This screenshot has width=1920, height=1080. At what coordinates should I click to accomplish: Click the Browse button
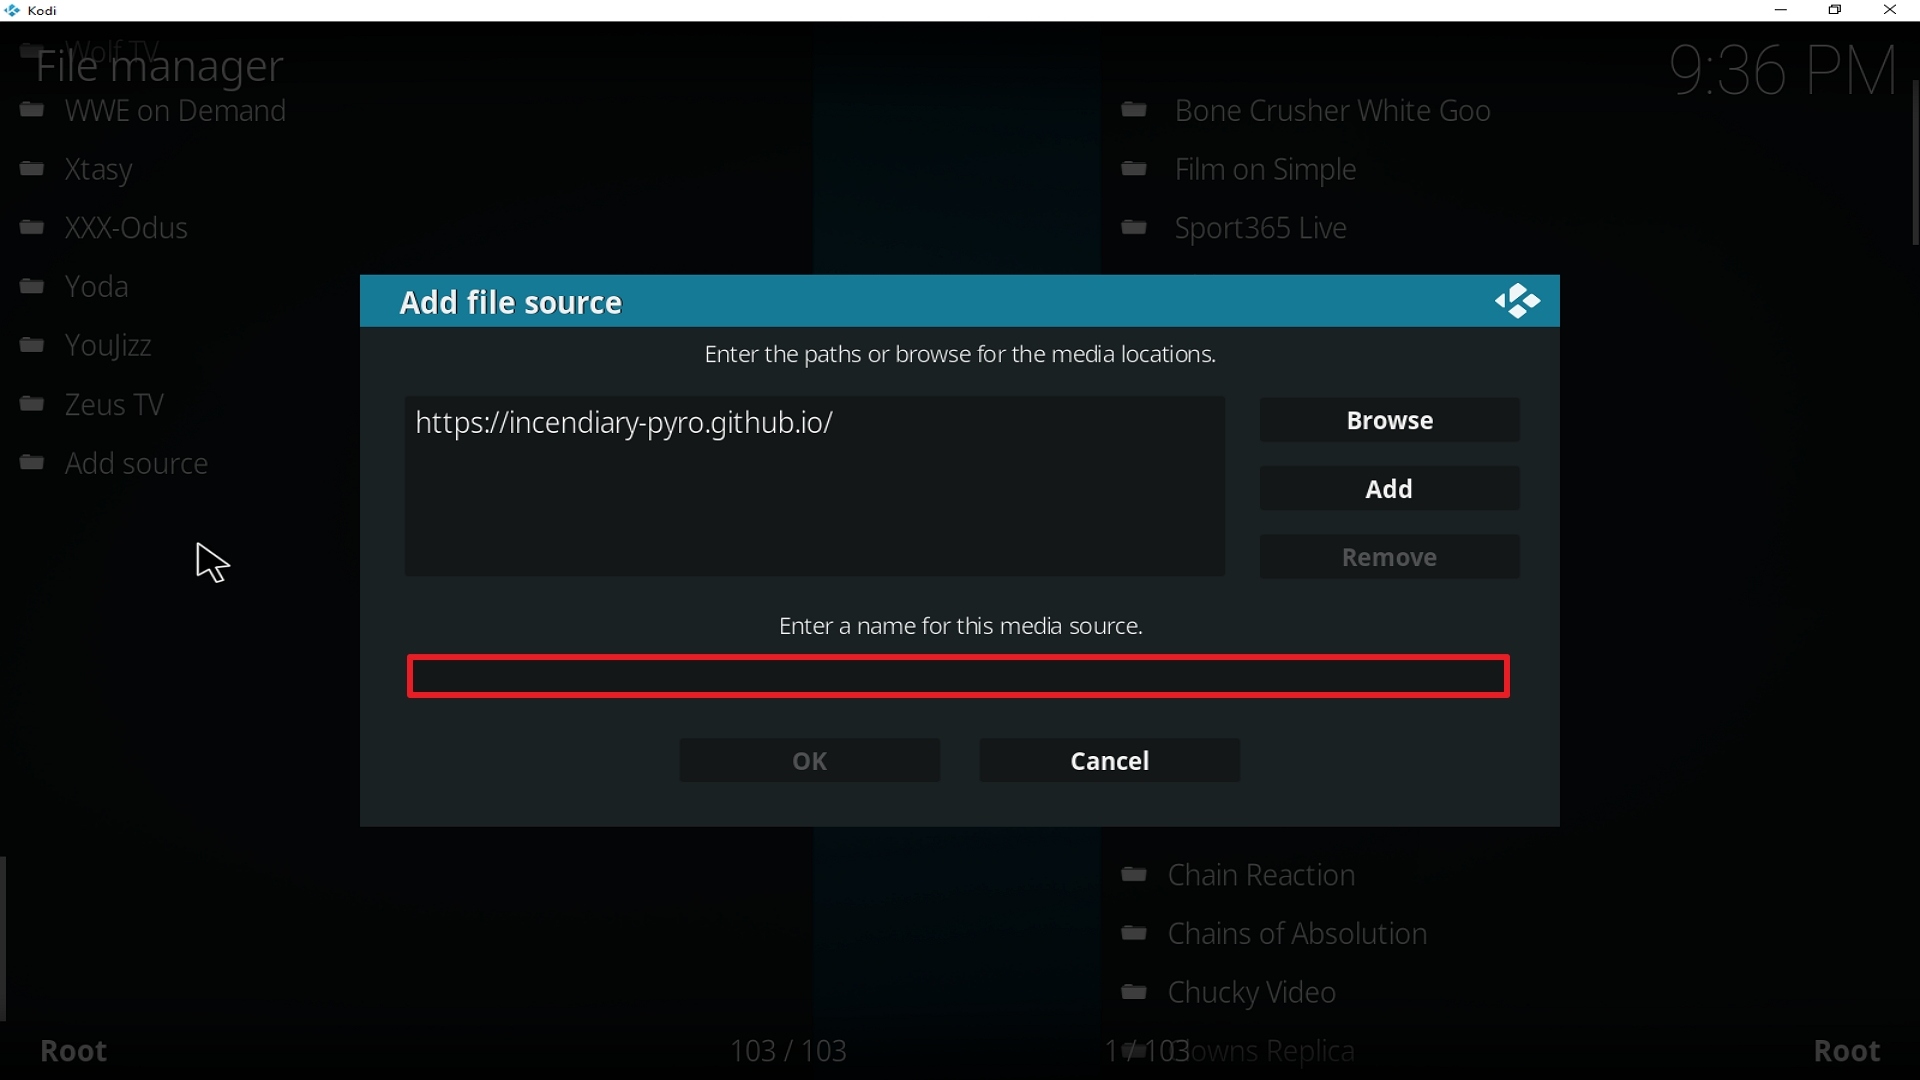[1390, 421]
